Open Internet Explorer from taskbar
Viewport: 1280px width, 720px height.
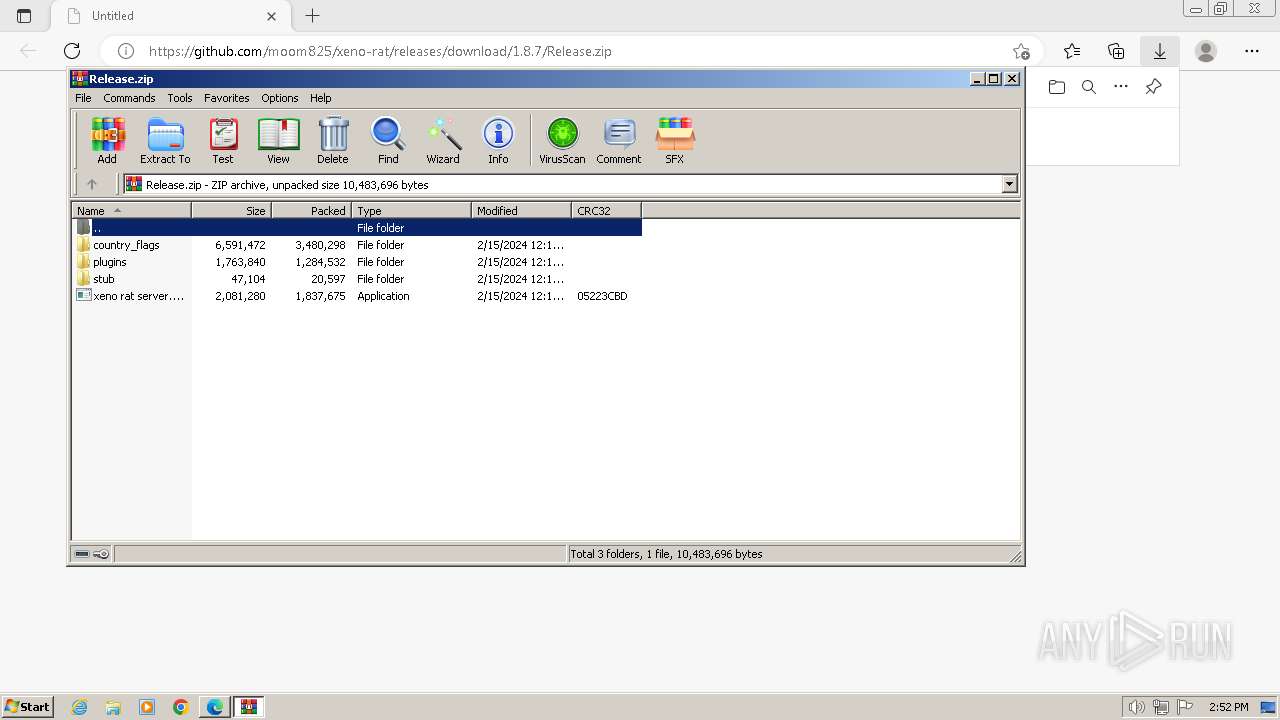point(80,707)
